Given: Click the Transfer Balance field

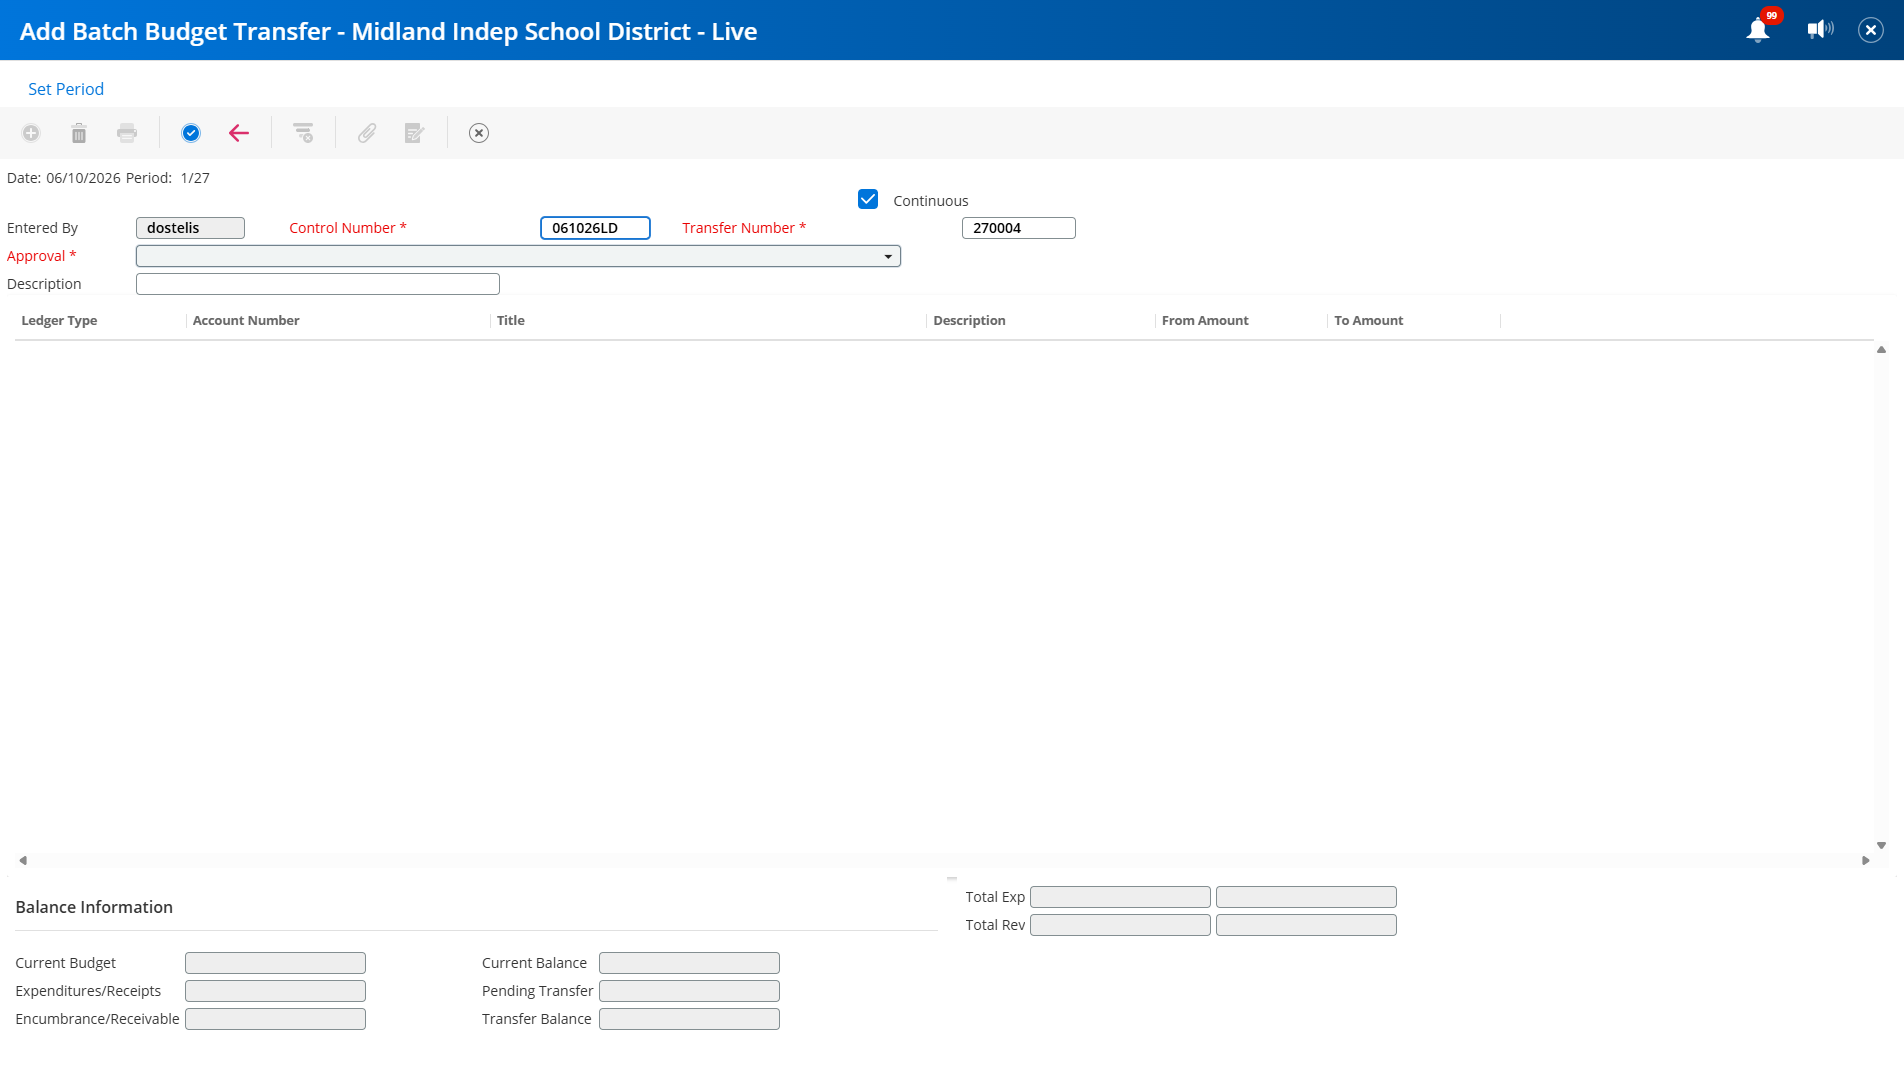Looking at the screenshot, I should (689, 1019).
